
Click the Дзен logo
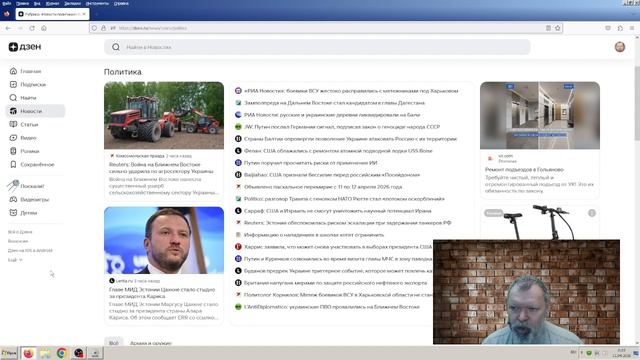pyautogui.click(x=25, y=47)
